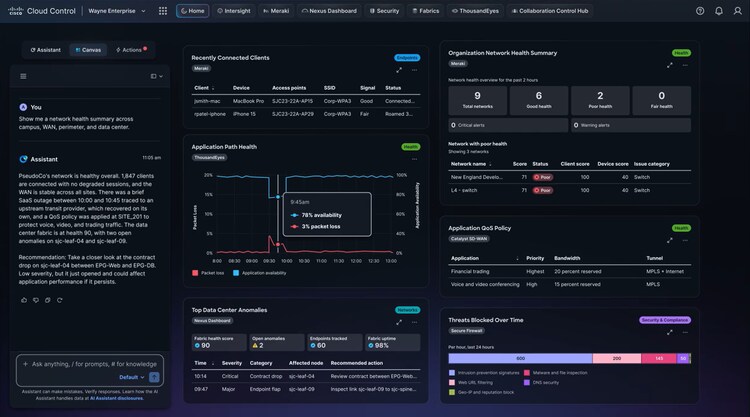Open the app launcher grid icon

163,11
